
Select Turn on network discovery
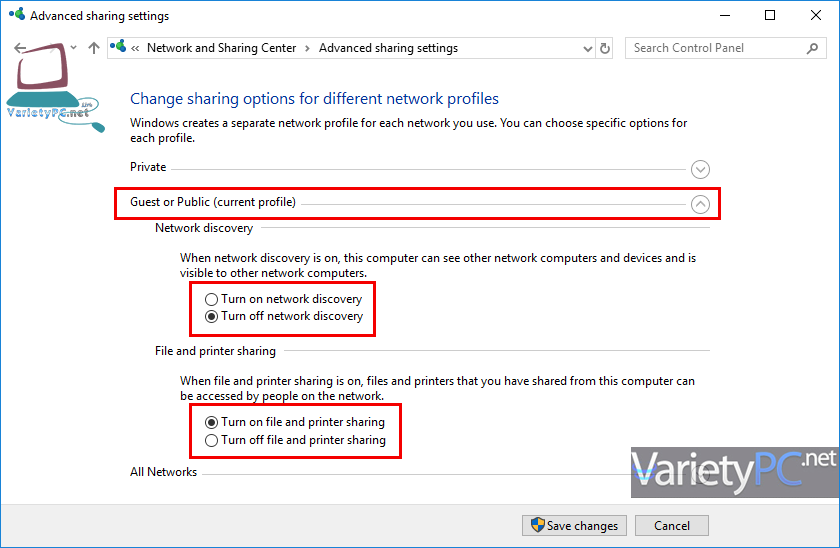[x=283, y=299]
